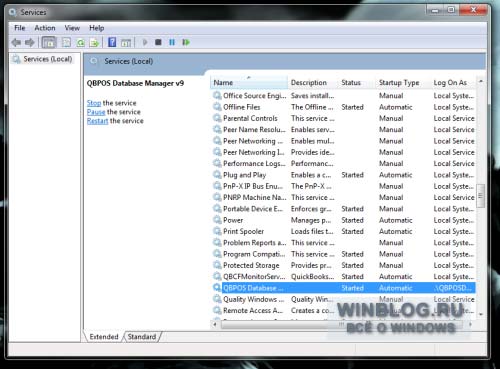This screenshot has height=369, width=500.
Task: Select the PnP-X IP Bus Enumerator row
Action: tap(343, 186)
